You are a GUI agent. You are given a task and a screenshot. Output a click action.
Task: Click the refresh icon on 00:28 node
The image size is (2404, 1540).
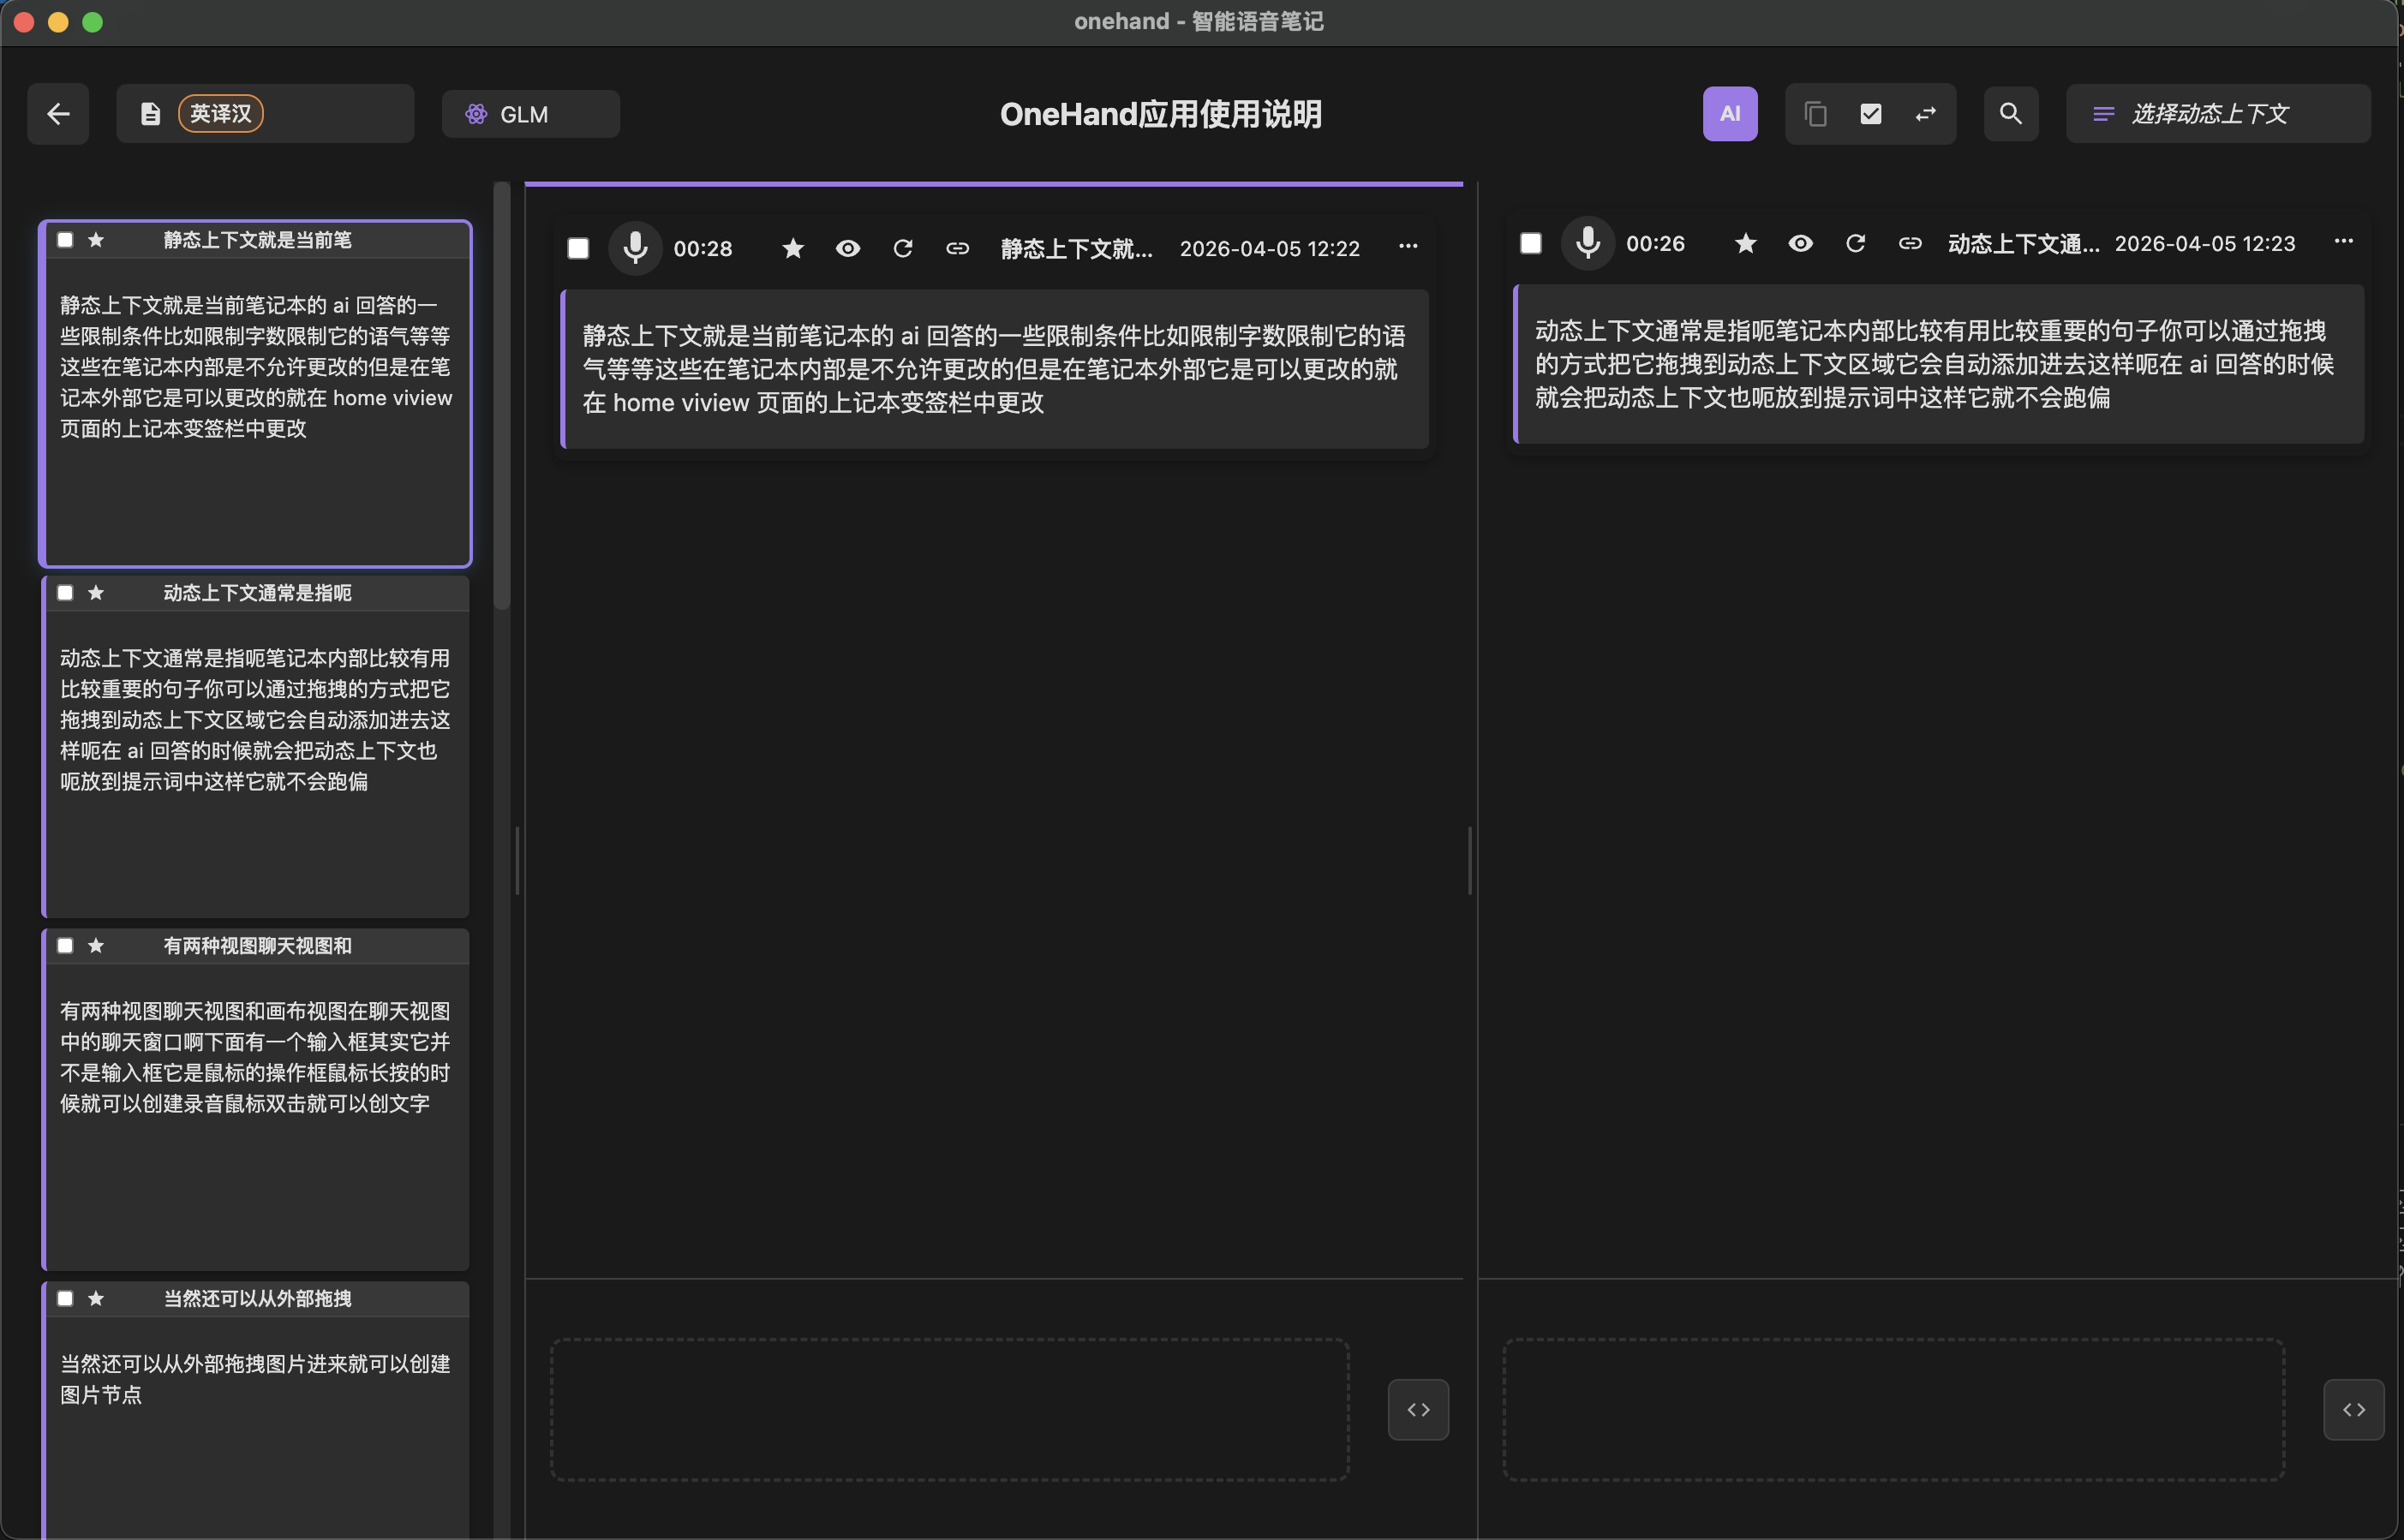pyautogui.click(x=903, y=248)
